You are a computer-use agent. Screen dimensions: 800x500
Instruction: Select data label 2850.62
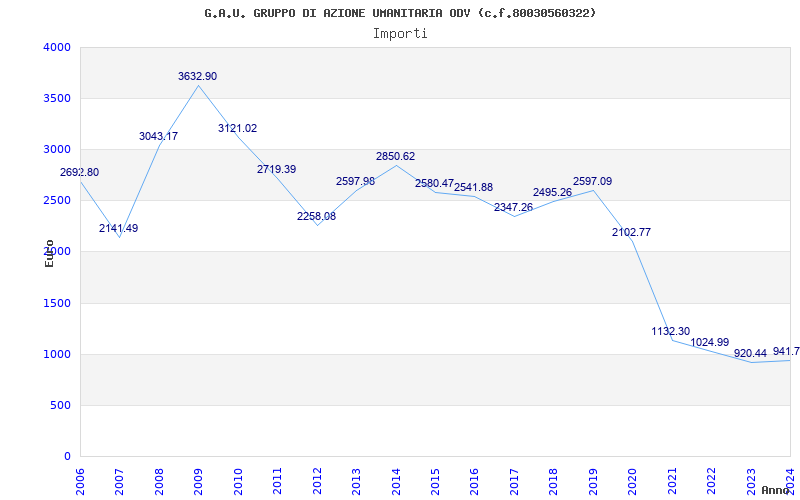coord(396,157)
